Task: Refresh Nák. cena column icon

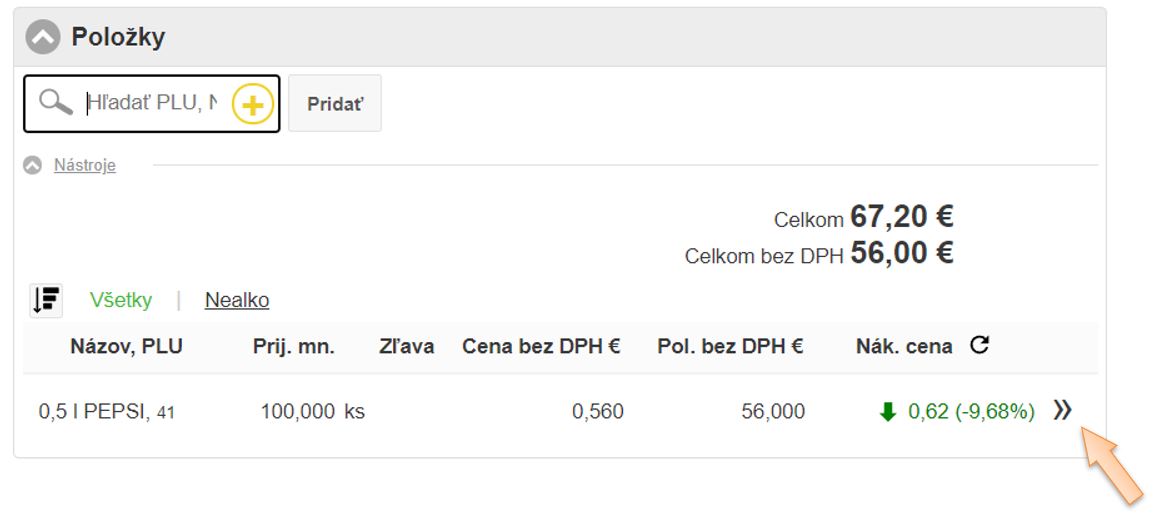Action: pos(980,346)
